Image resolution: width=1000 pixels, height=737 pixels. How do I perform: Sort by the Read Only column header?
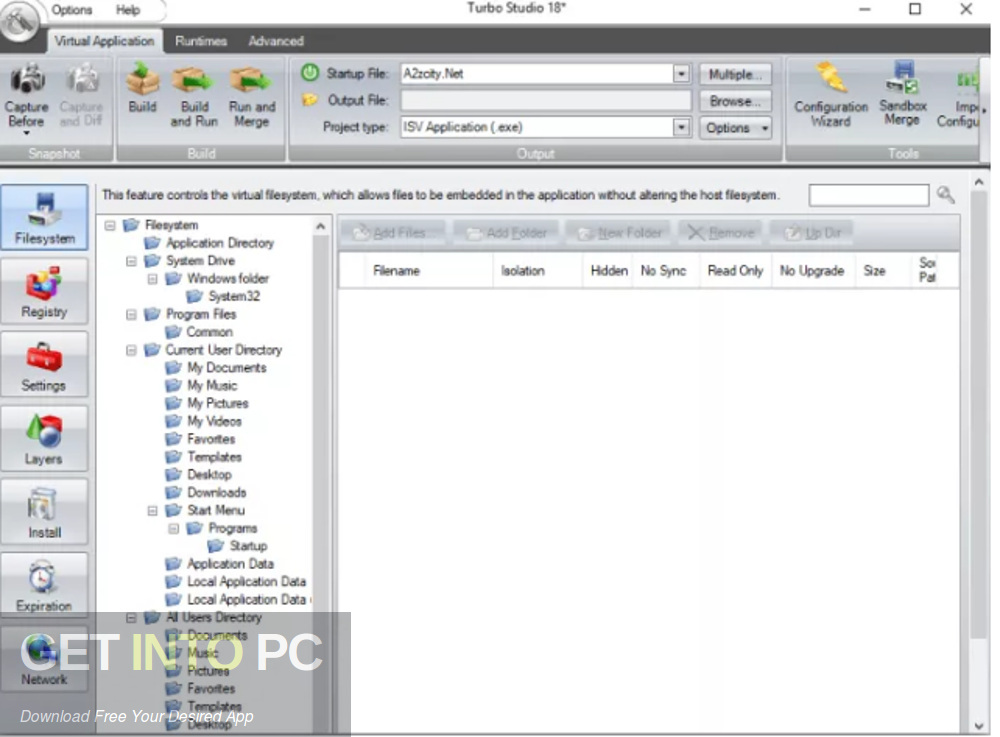735,271
